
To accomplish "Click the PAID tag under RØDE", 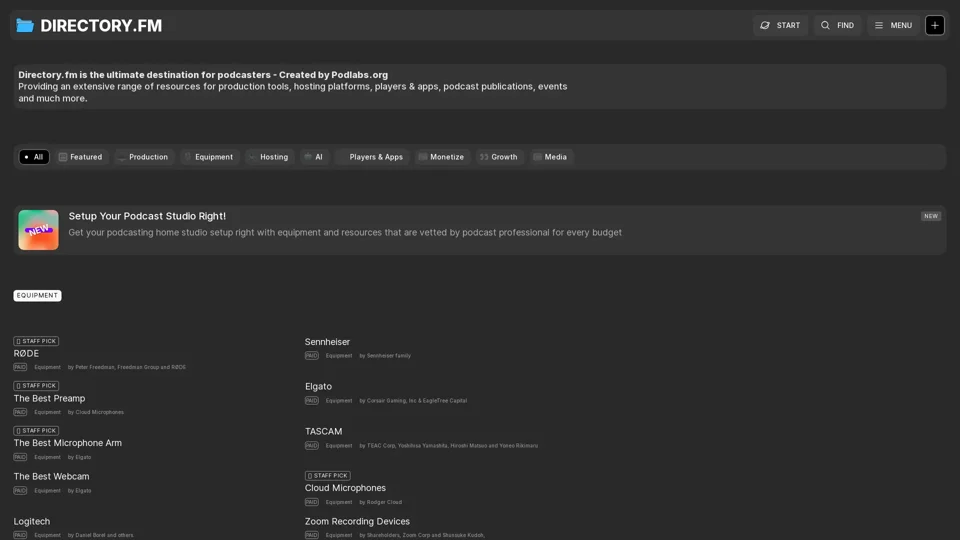I will [x=20, y=367].
